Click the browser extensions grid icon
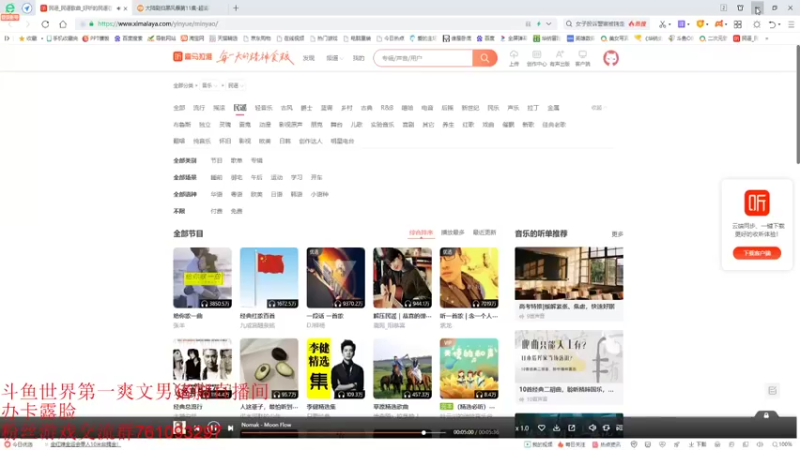Screen dimensions: 800x450 click(x=738, y=24)
